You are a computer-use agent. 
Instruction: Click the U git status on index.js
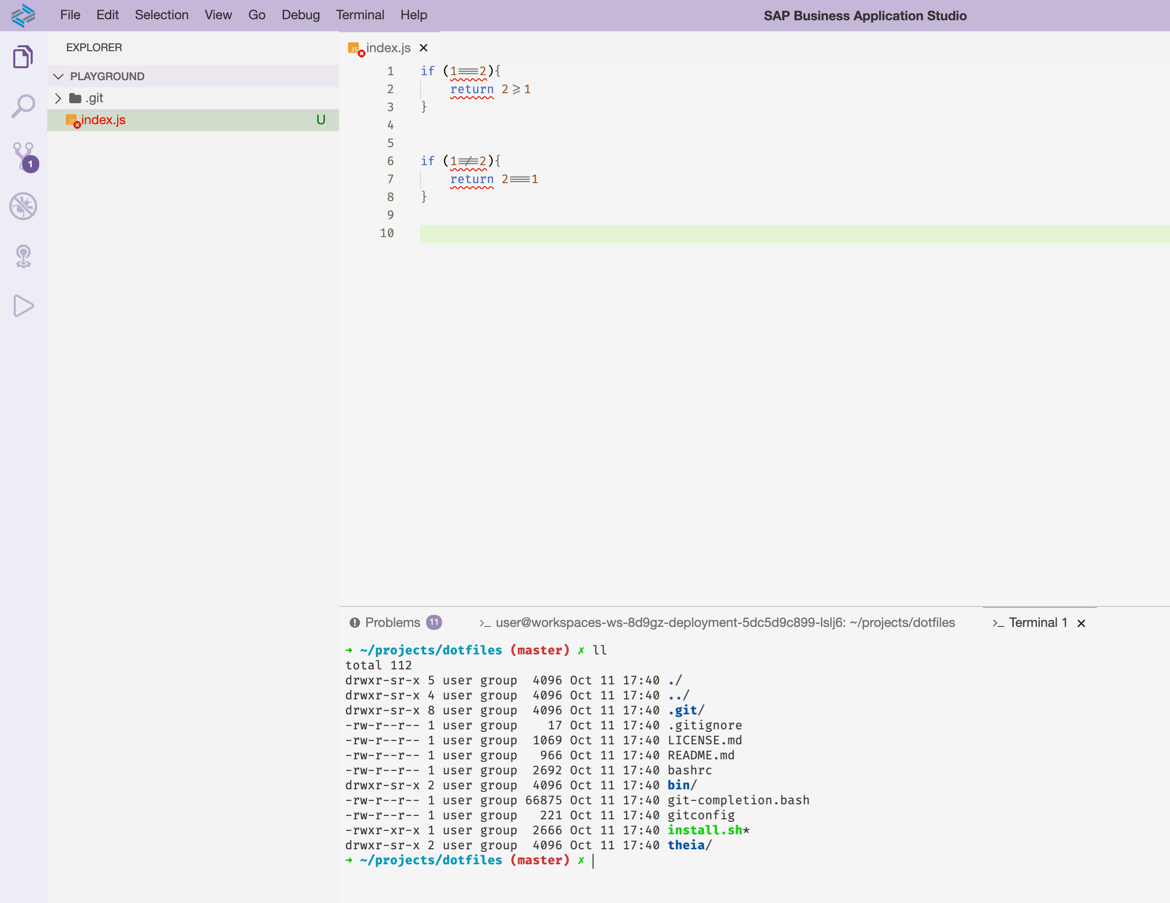click(x=321, y=120)
